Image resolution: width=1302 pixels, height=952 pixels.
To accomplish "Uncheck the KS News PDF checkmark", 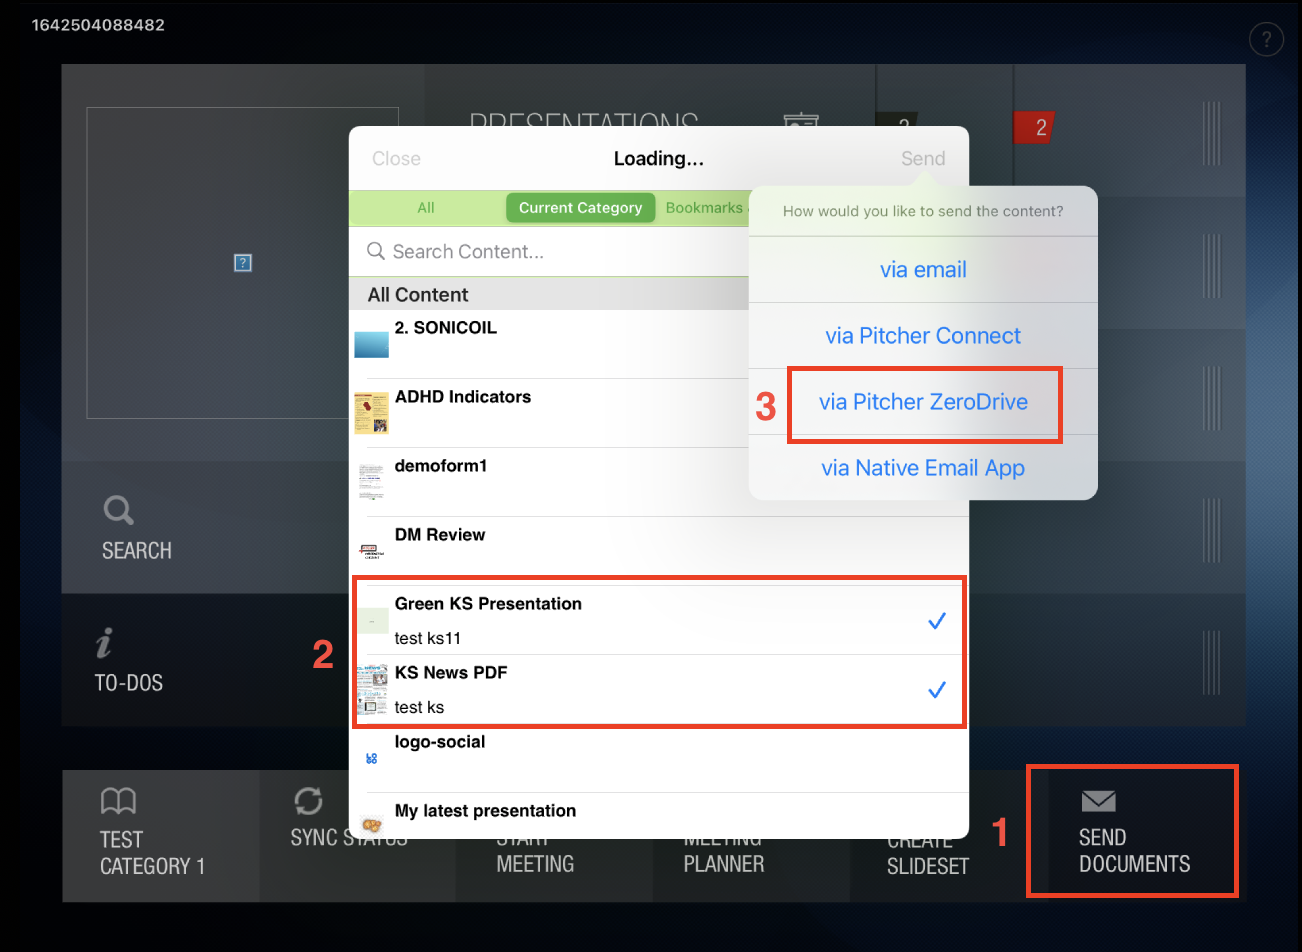I will (x=936, y=690).
